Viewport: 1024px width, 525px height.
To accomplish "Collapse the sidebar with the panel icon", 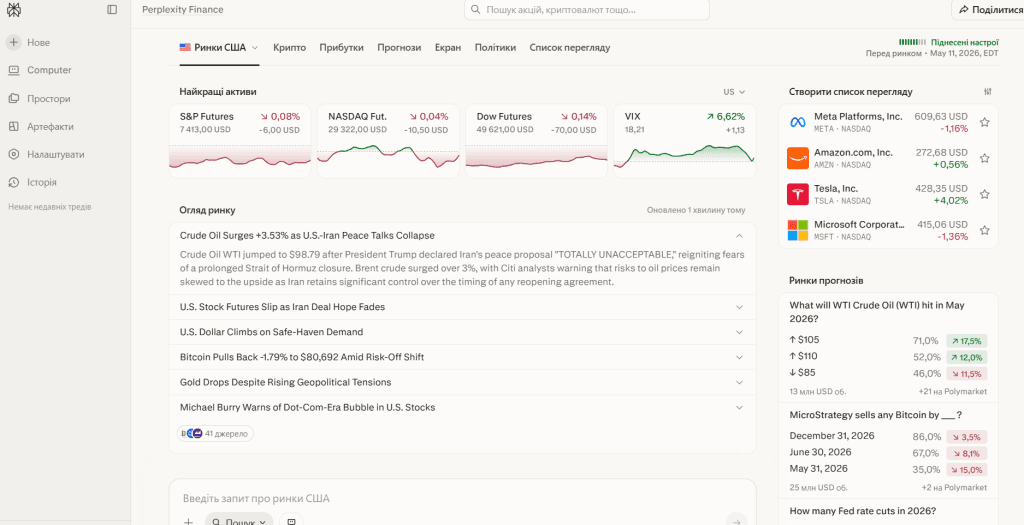I will (112, 10).
